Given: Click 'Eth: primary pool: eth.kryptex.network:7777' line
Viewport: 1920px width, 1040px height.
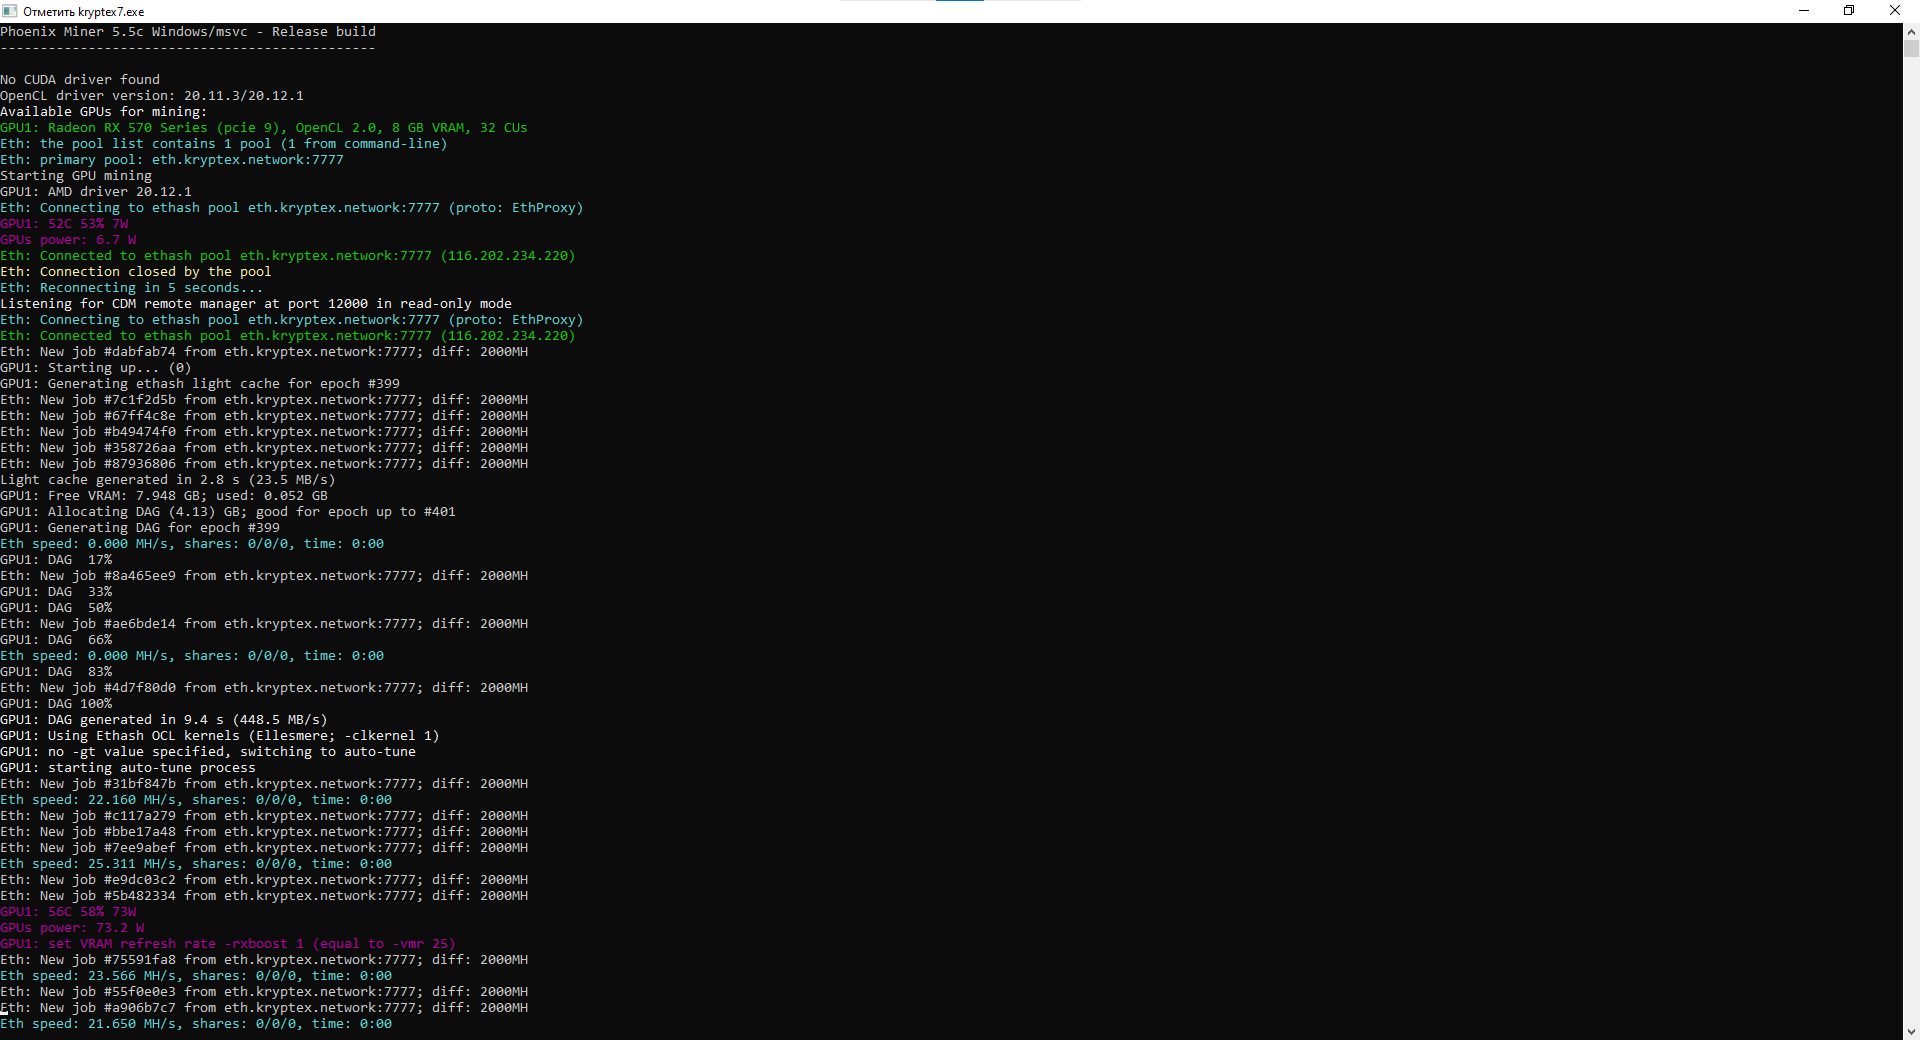Looking at the screenshot, I should [172, 160].
